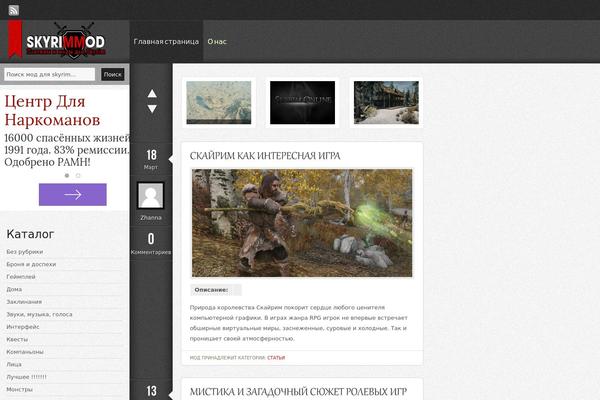
Task: Click the ad text Одобрено РАМН!
Action: click(47, 162)
